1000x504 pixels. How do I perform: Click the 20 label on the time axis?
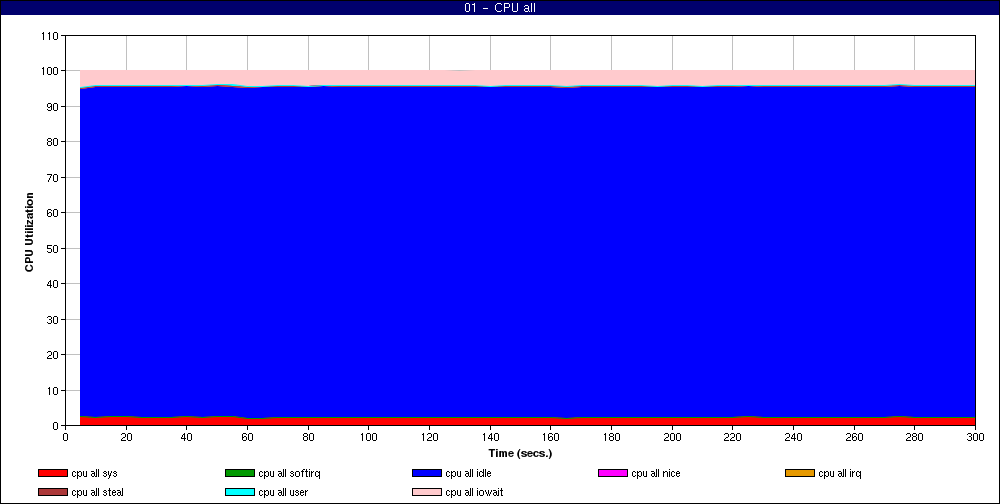coord(126,437)
